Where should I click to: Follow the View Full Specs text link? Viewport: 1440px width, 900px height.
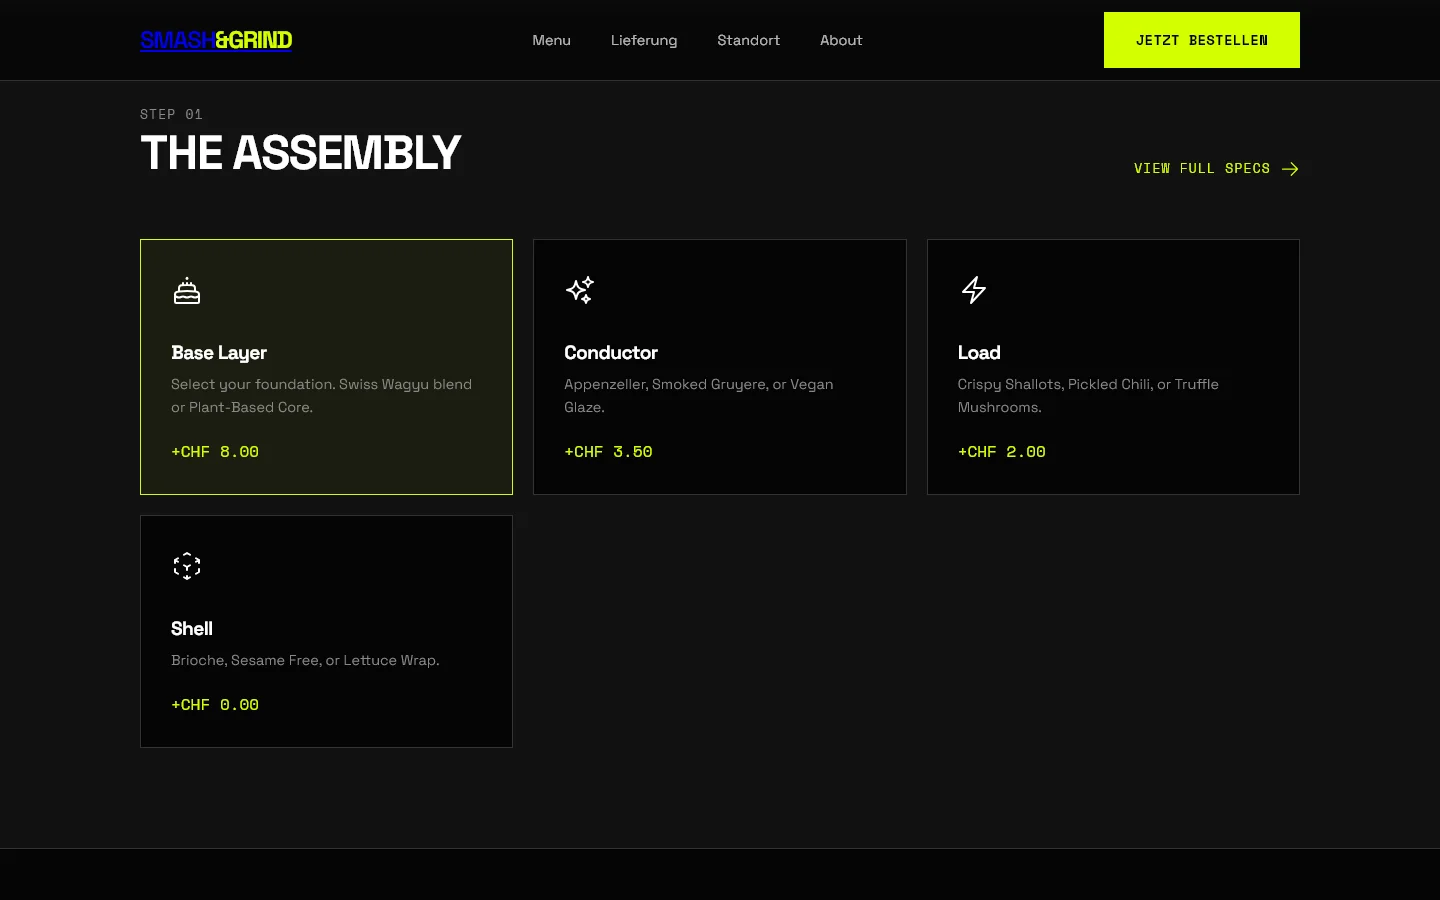tap(1201, 169)
